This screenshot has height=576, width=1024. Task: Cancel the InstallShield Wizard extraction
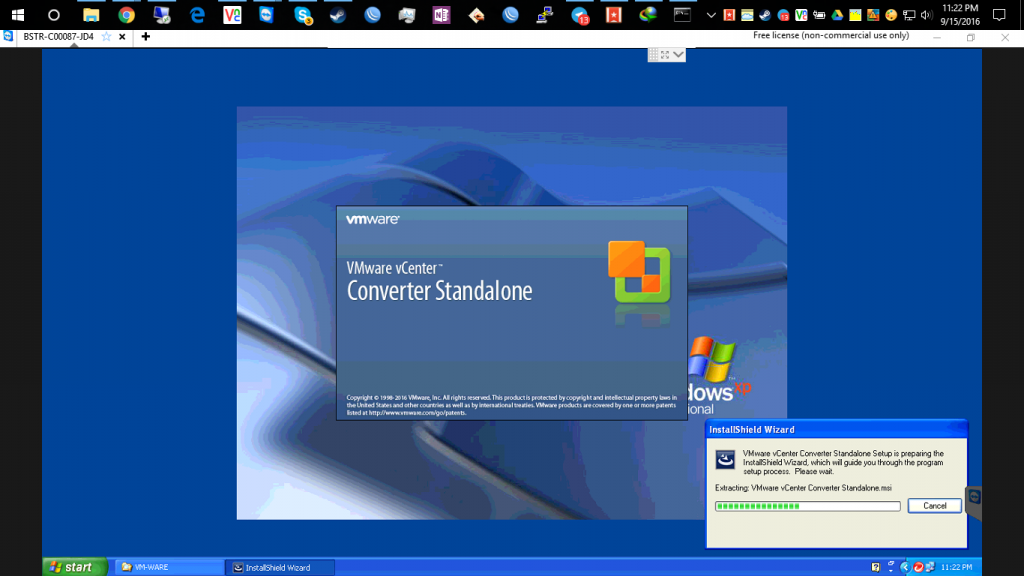pyautogui.click(x=935, y=505)
